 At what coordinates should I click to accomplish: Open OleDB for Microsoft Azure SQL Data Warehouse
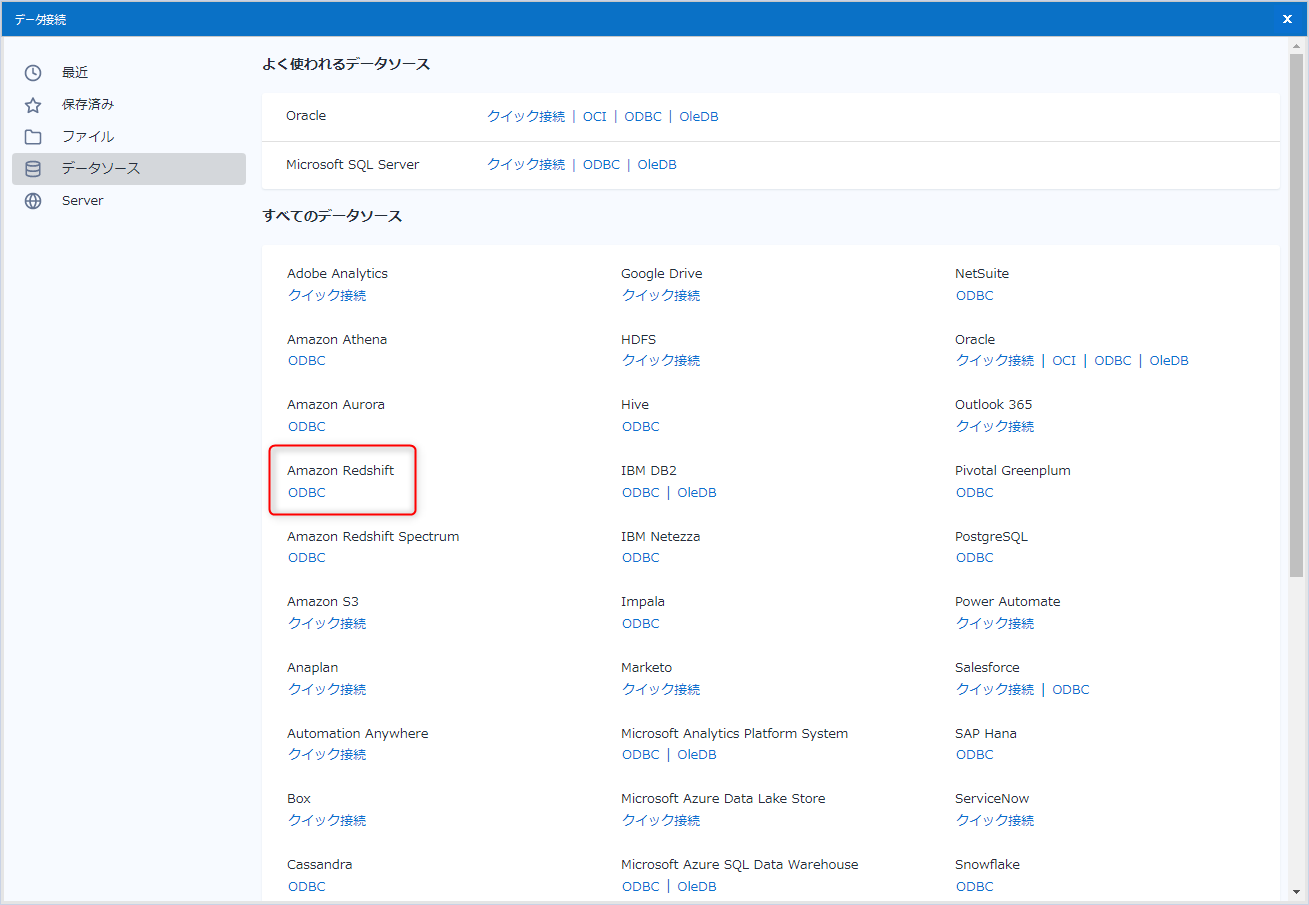coord(696,886)
